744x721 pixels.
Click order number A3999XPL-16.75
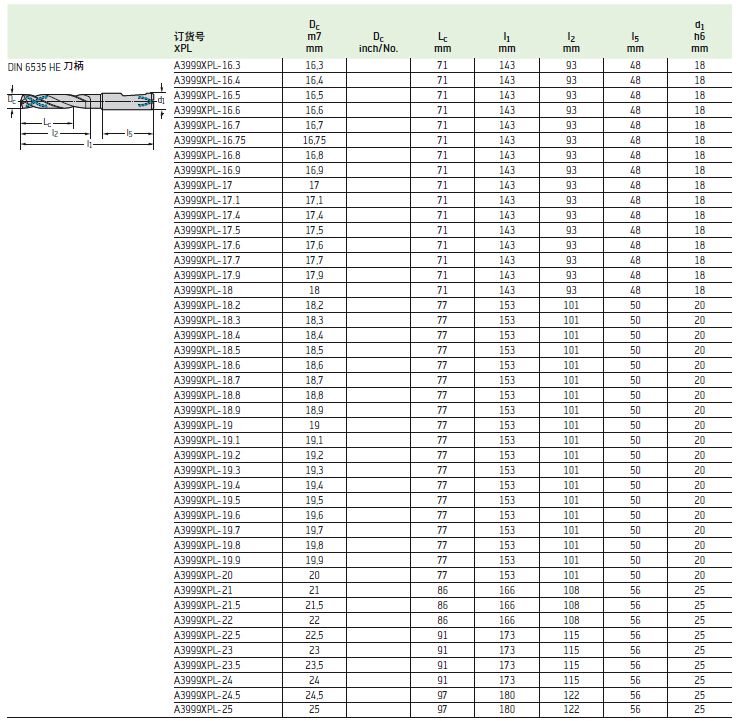click(210, 140)
